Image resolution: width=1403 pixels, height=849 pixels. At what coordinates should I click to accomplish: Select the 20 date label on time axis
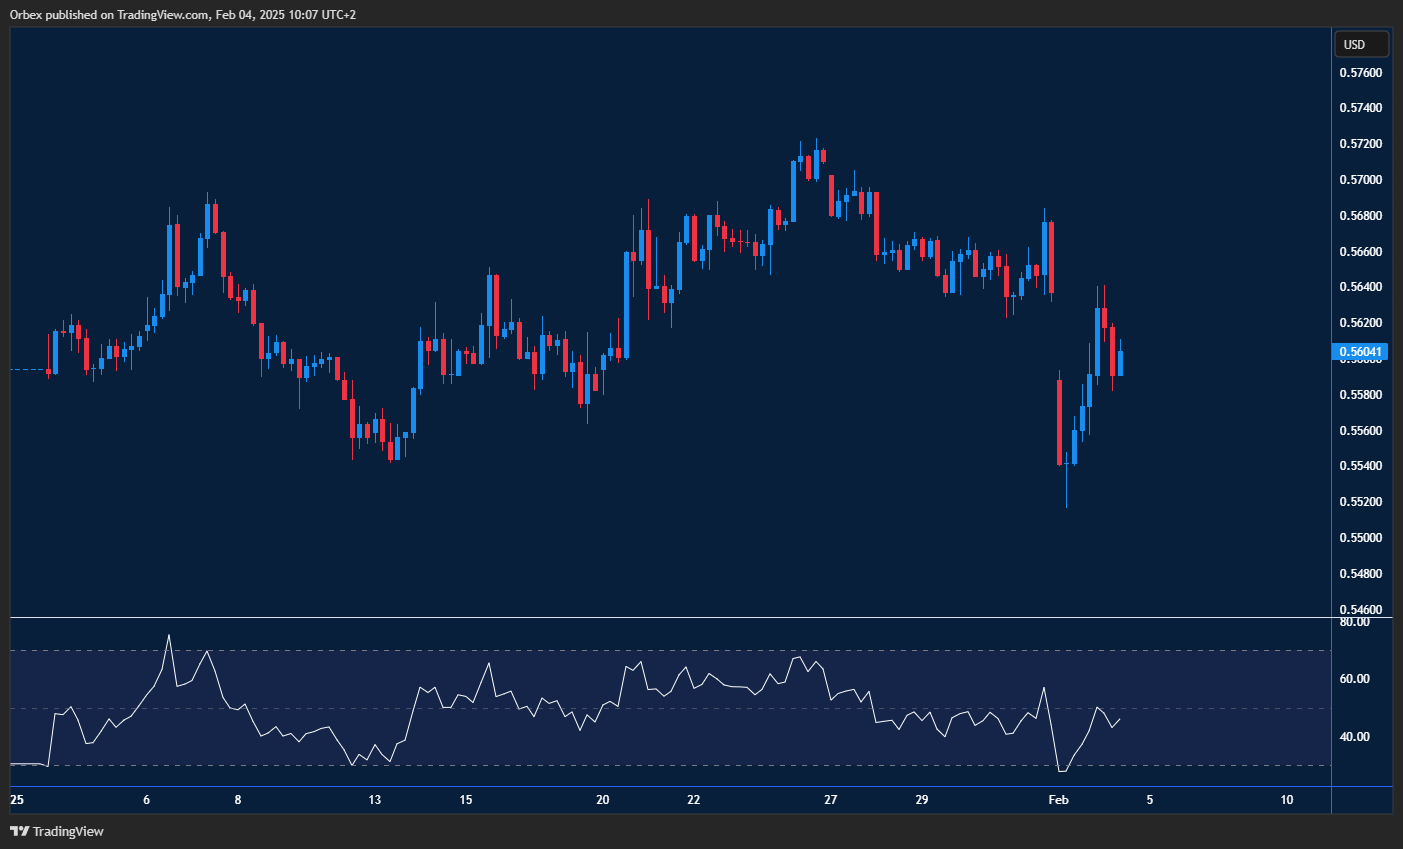click(x=602, y=800)
